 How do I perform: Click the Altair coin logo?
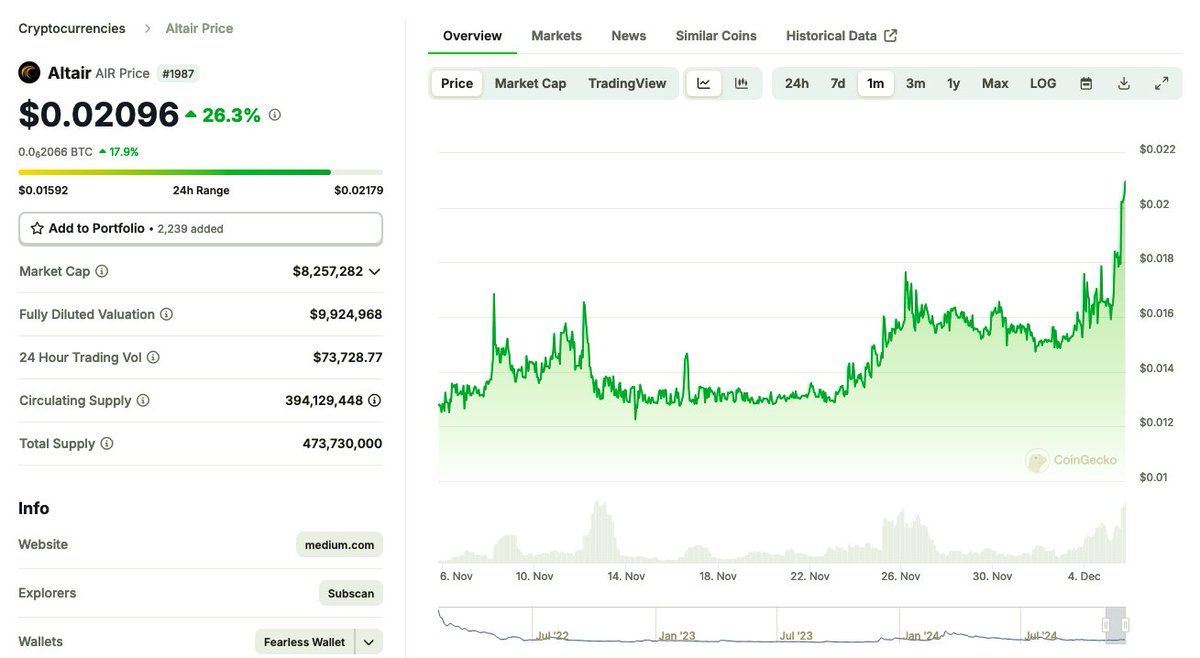coord(30,73)
